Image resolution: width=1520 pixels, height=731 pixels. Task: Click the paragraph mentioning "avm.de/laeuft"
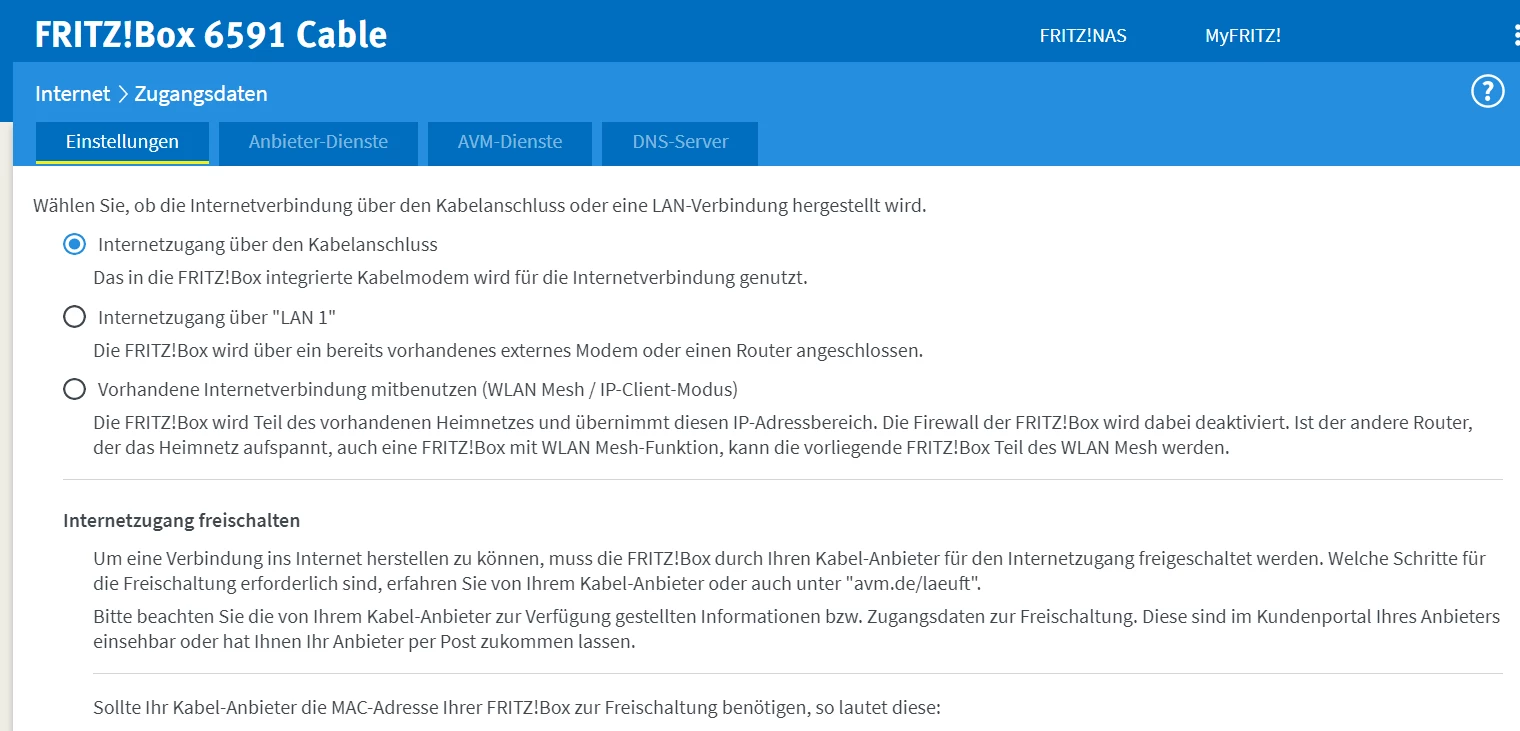click(790, 571)
